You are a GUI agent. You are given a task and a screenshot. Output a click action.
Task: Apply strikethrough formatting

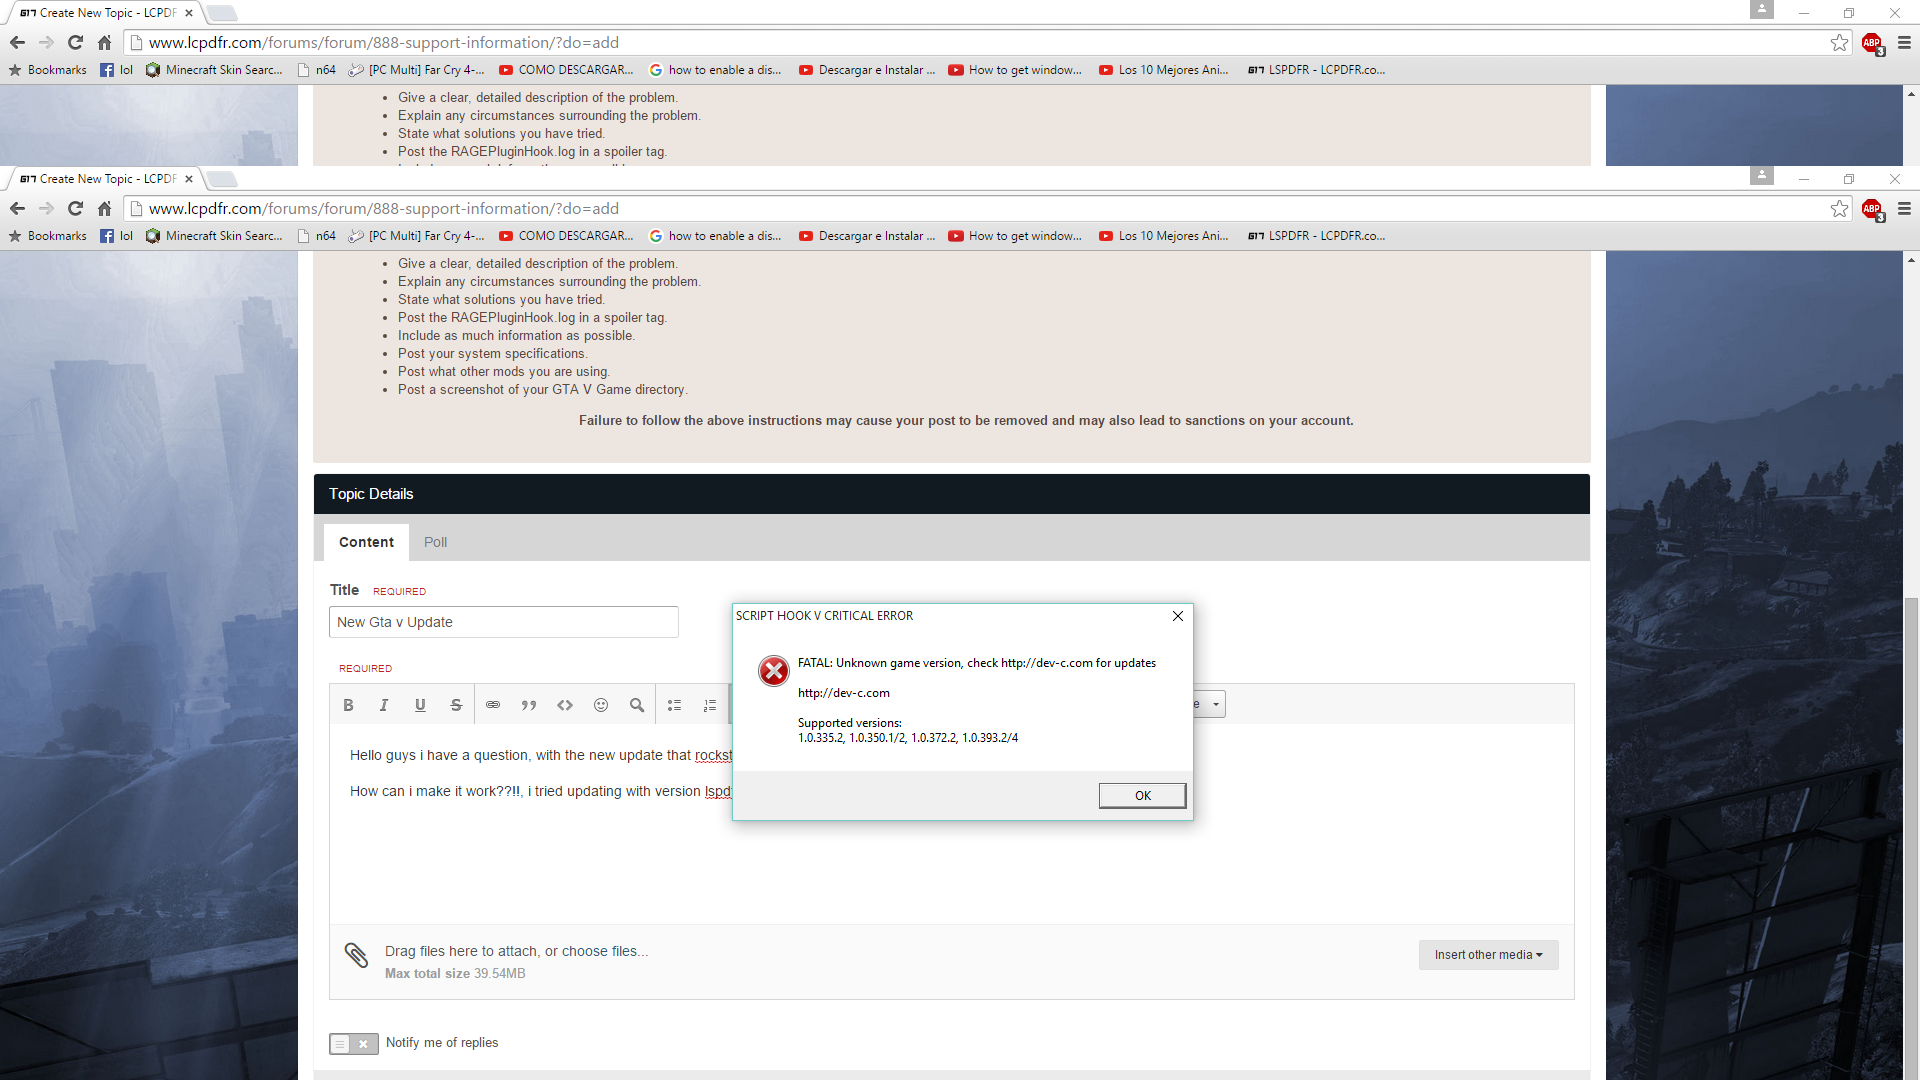coord(456,705)
